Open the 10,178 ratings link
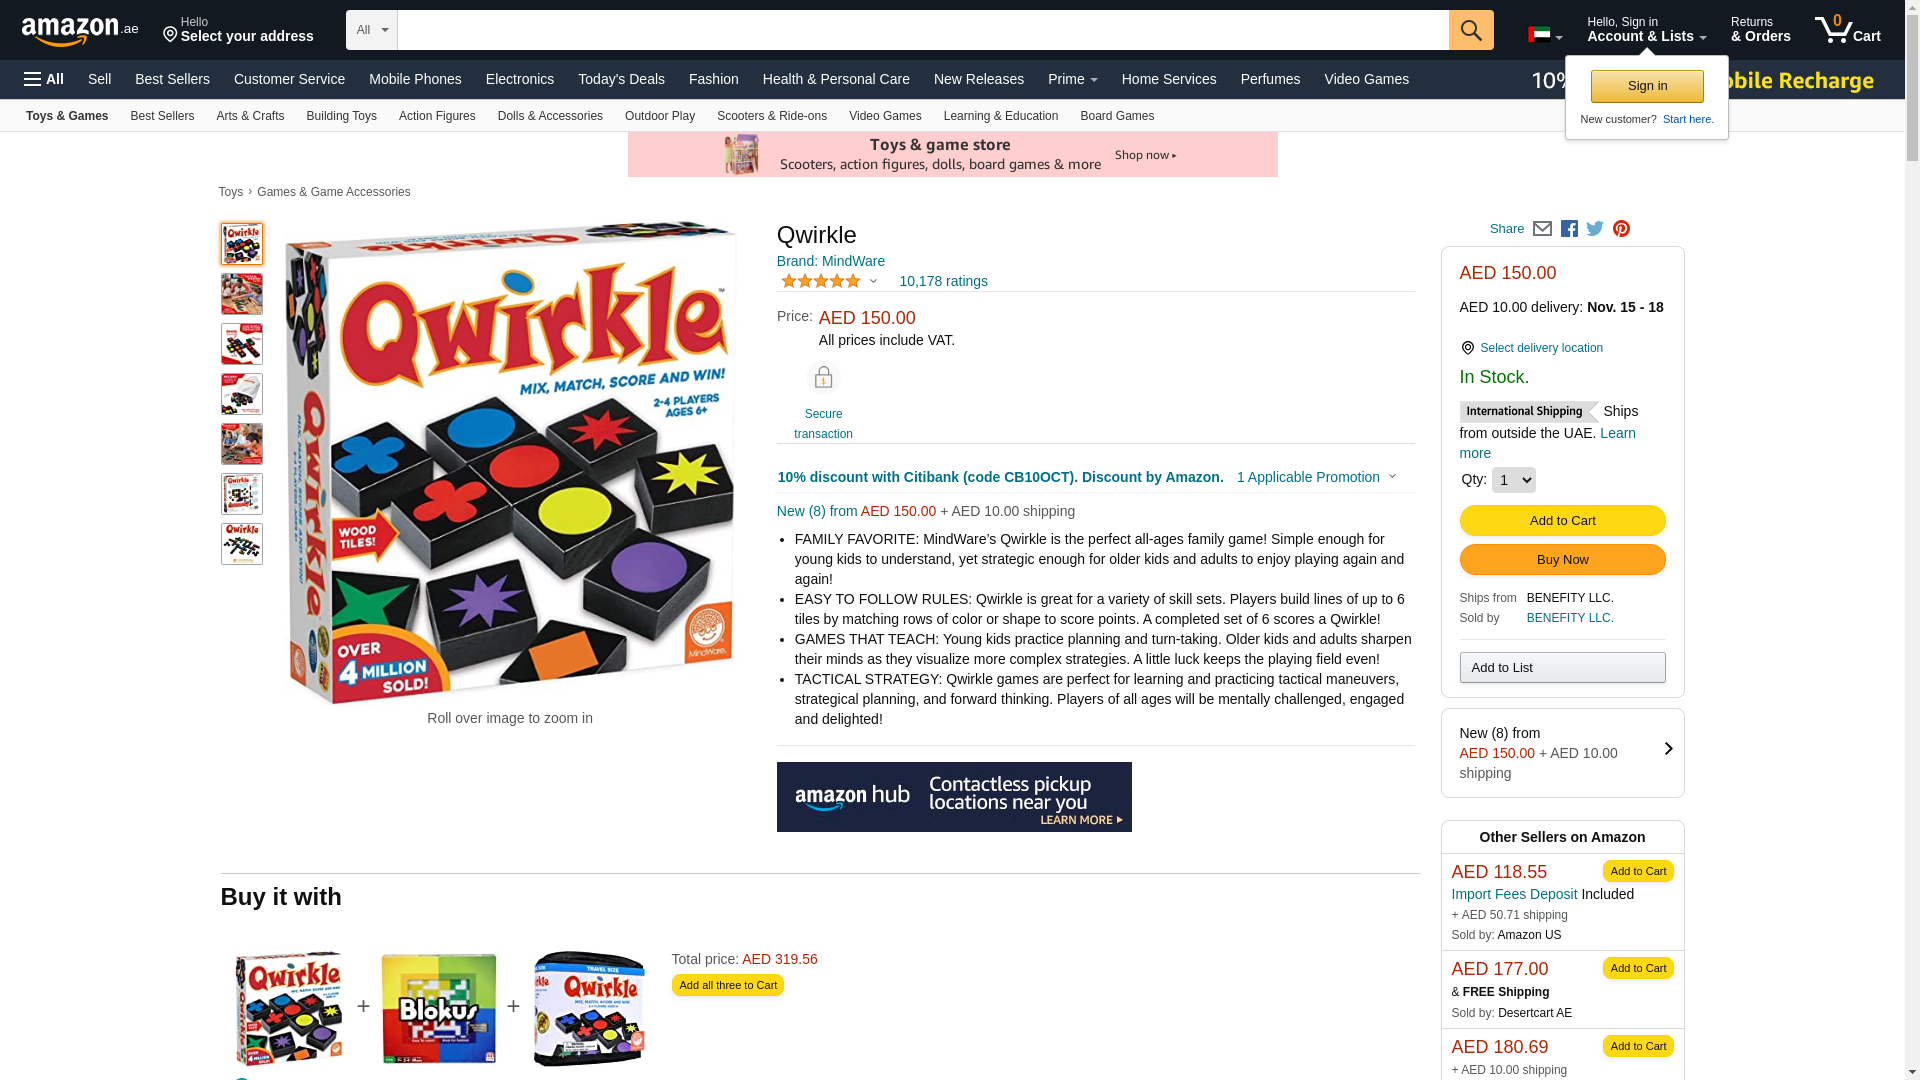The width and height of the screenshot is (1920, 1080). point(943,281)
